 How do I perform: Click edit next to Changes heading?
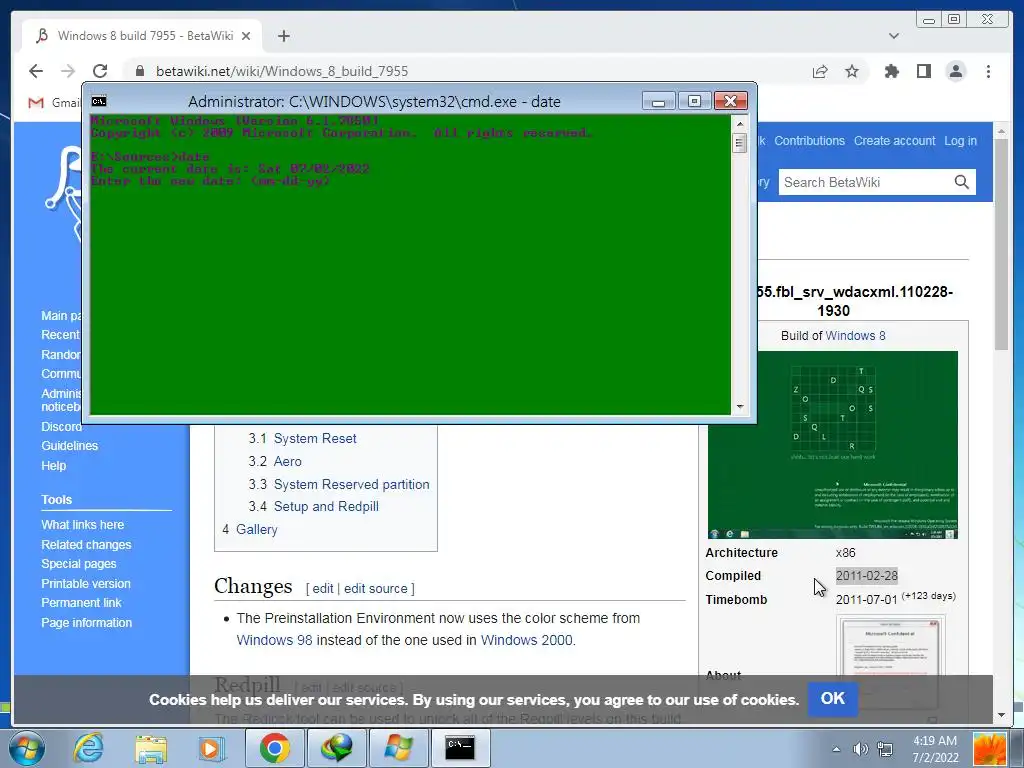click(x=323, y=588)
